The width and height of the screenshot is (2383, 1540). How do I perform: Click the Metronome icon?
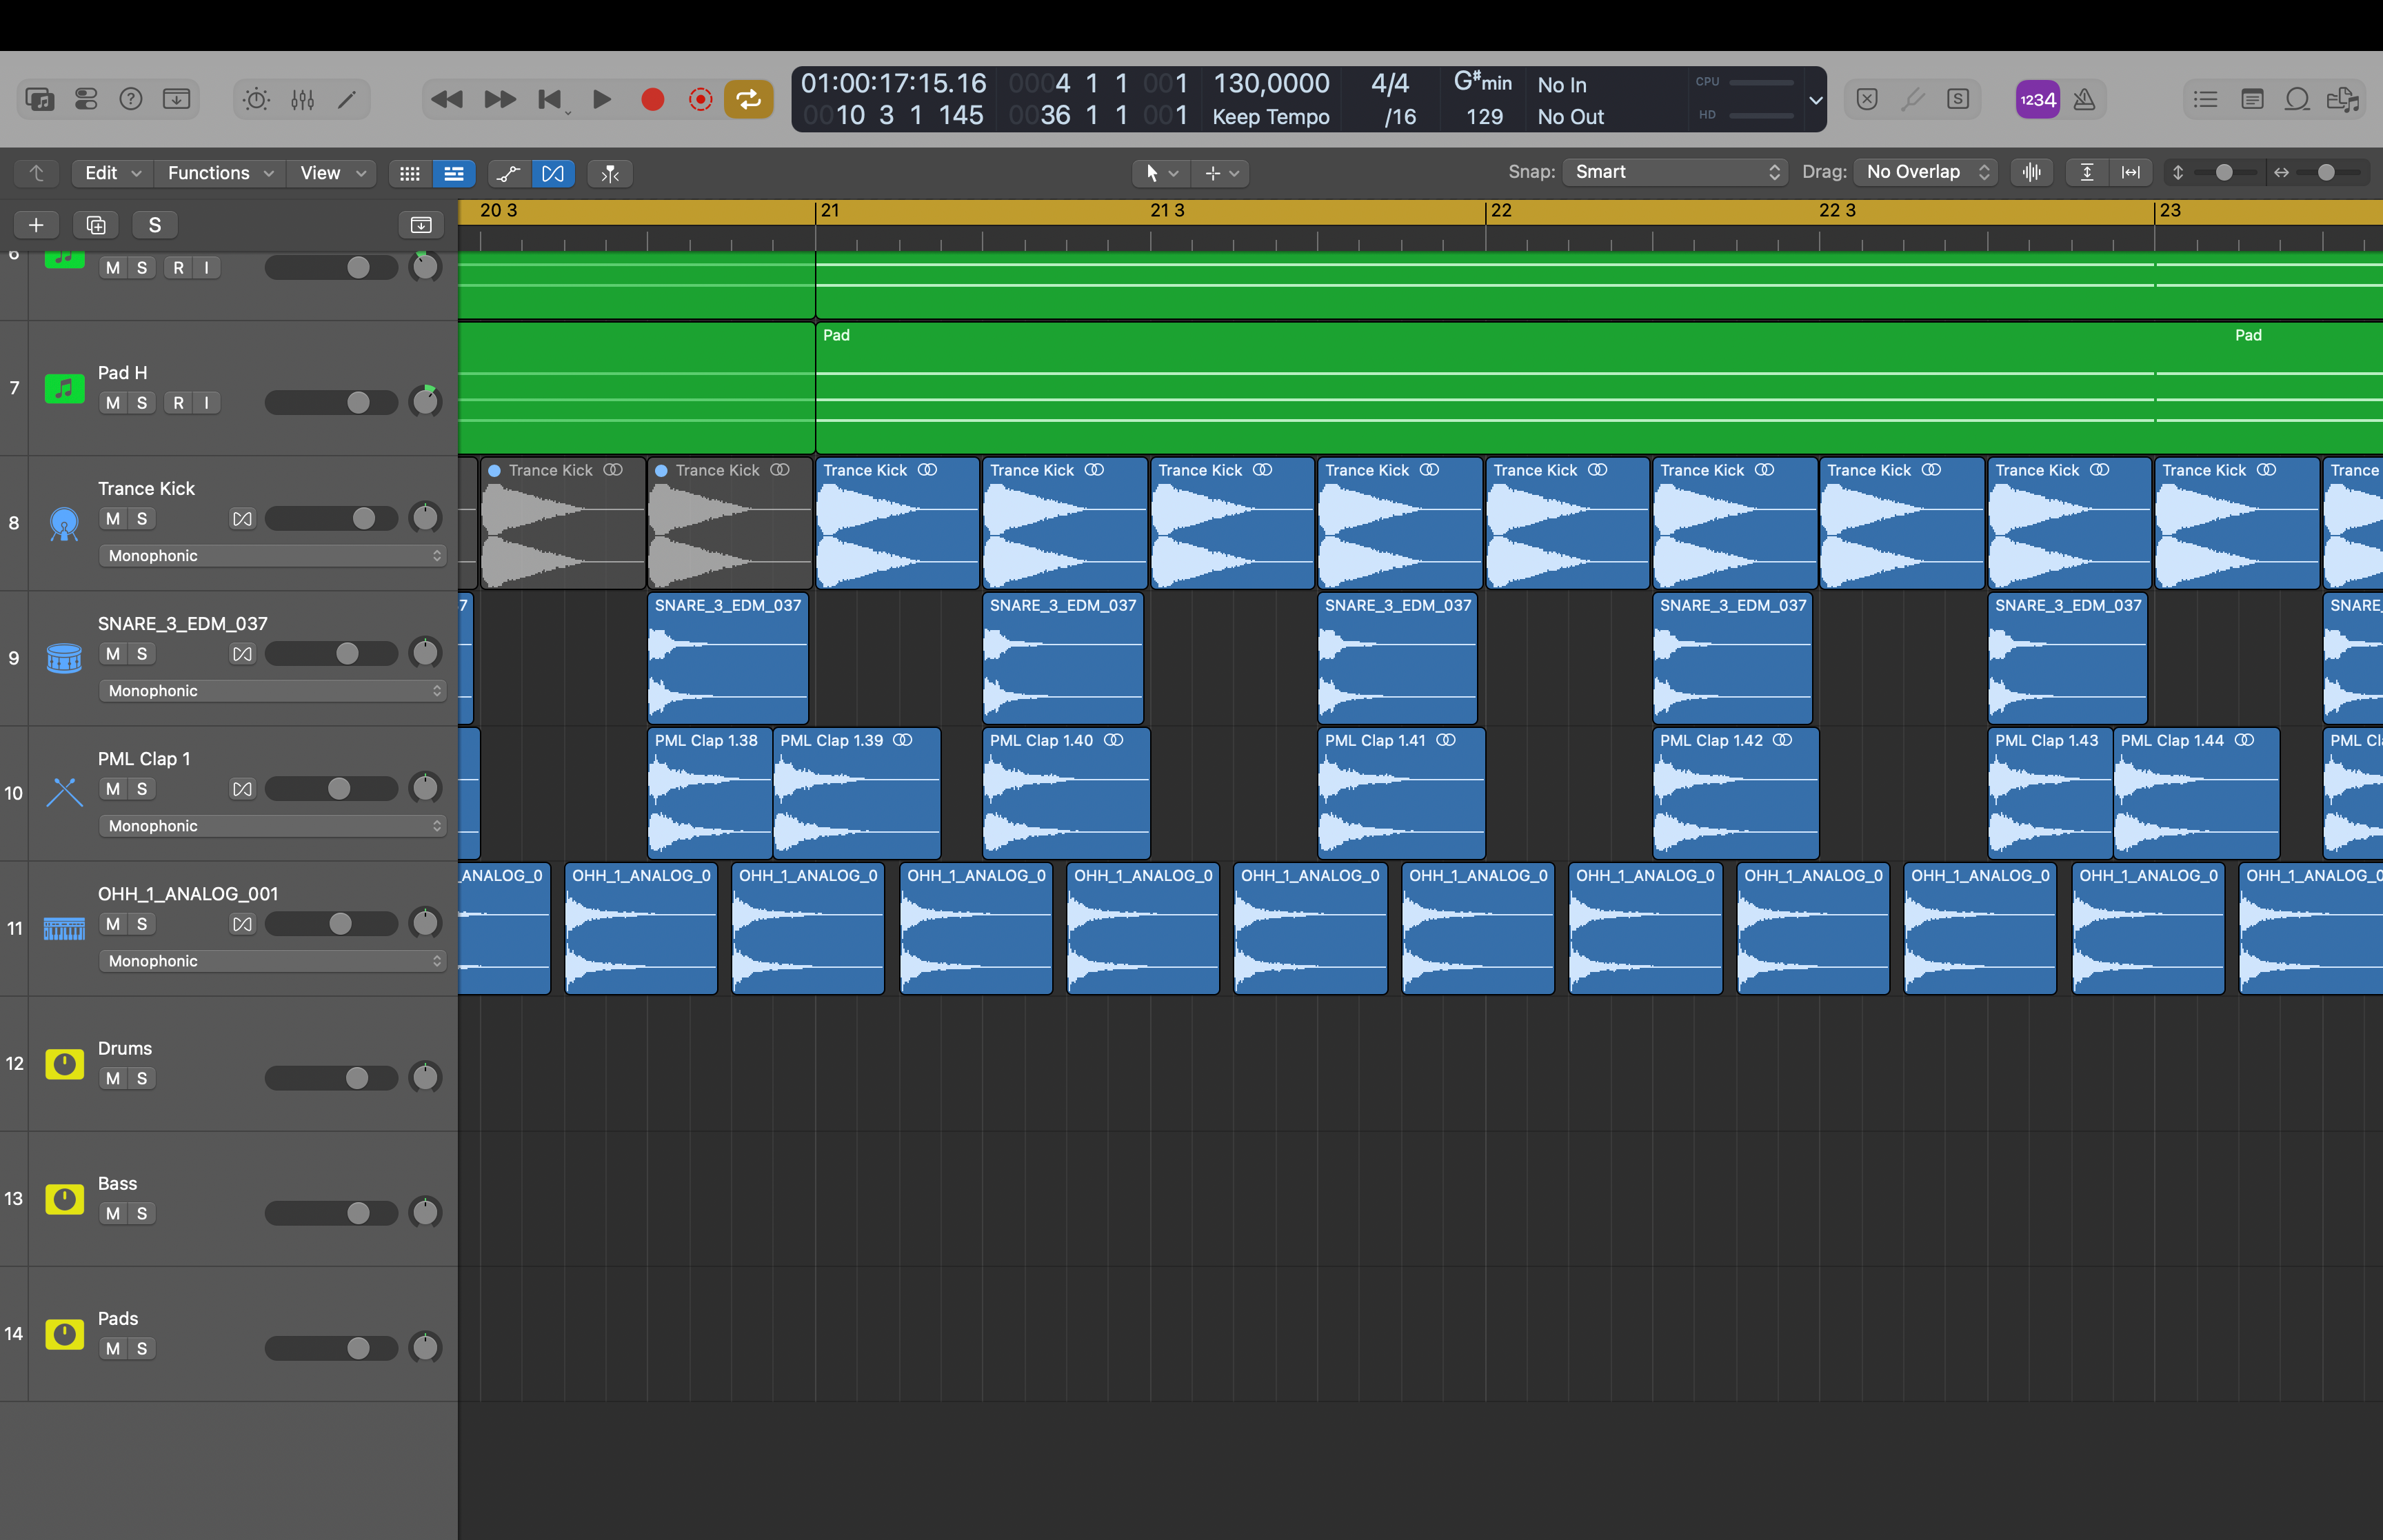click(2084, 99)
